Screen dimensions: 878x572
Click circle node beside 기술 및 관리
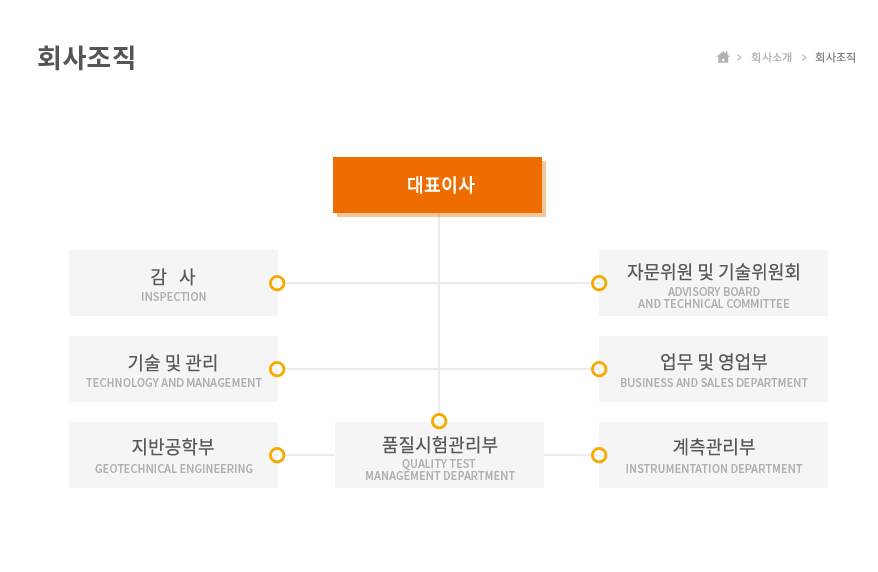277,369
